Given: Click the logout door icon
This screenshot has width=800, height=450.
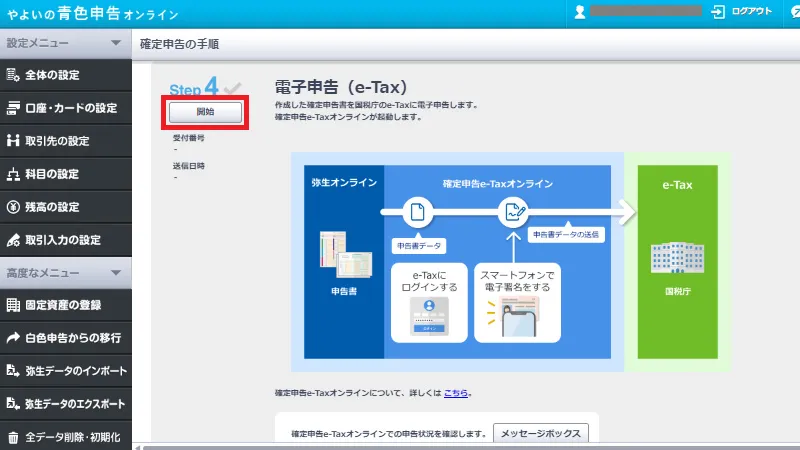Looking at the screenshot, I should pyautogui.click(x=718, y=12).
